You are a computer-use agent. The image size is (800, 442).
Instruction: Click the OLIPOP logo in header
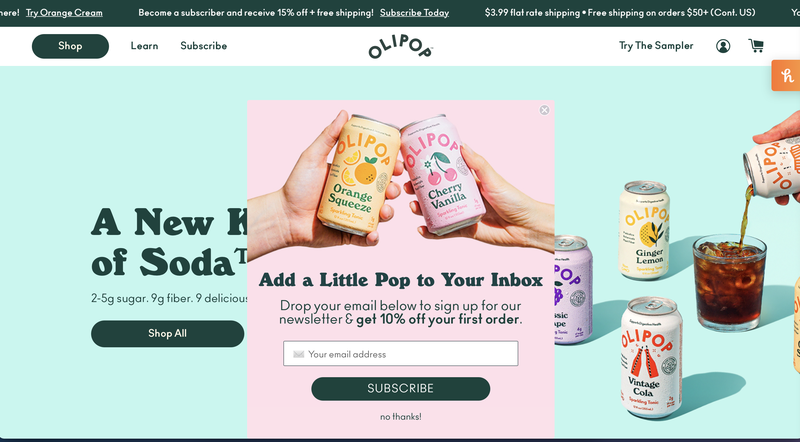click(401, 46)
